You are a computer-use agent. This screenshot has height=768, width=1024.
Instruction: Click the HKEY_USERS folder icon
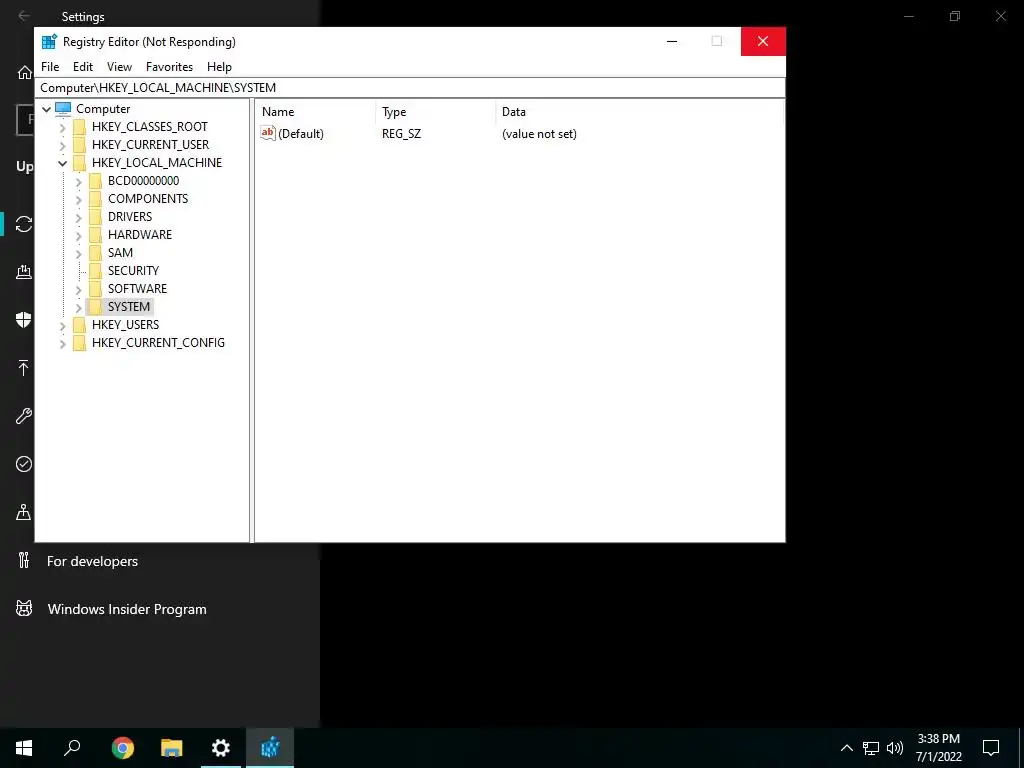(x=80, y=325)
